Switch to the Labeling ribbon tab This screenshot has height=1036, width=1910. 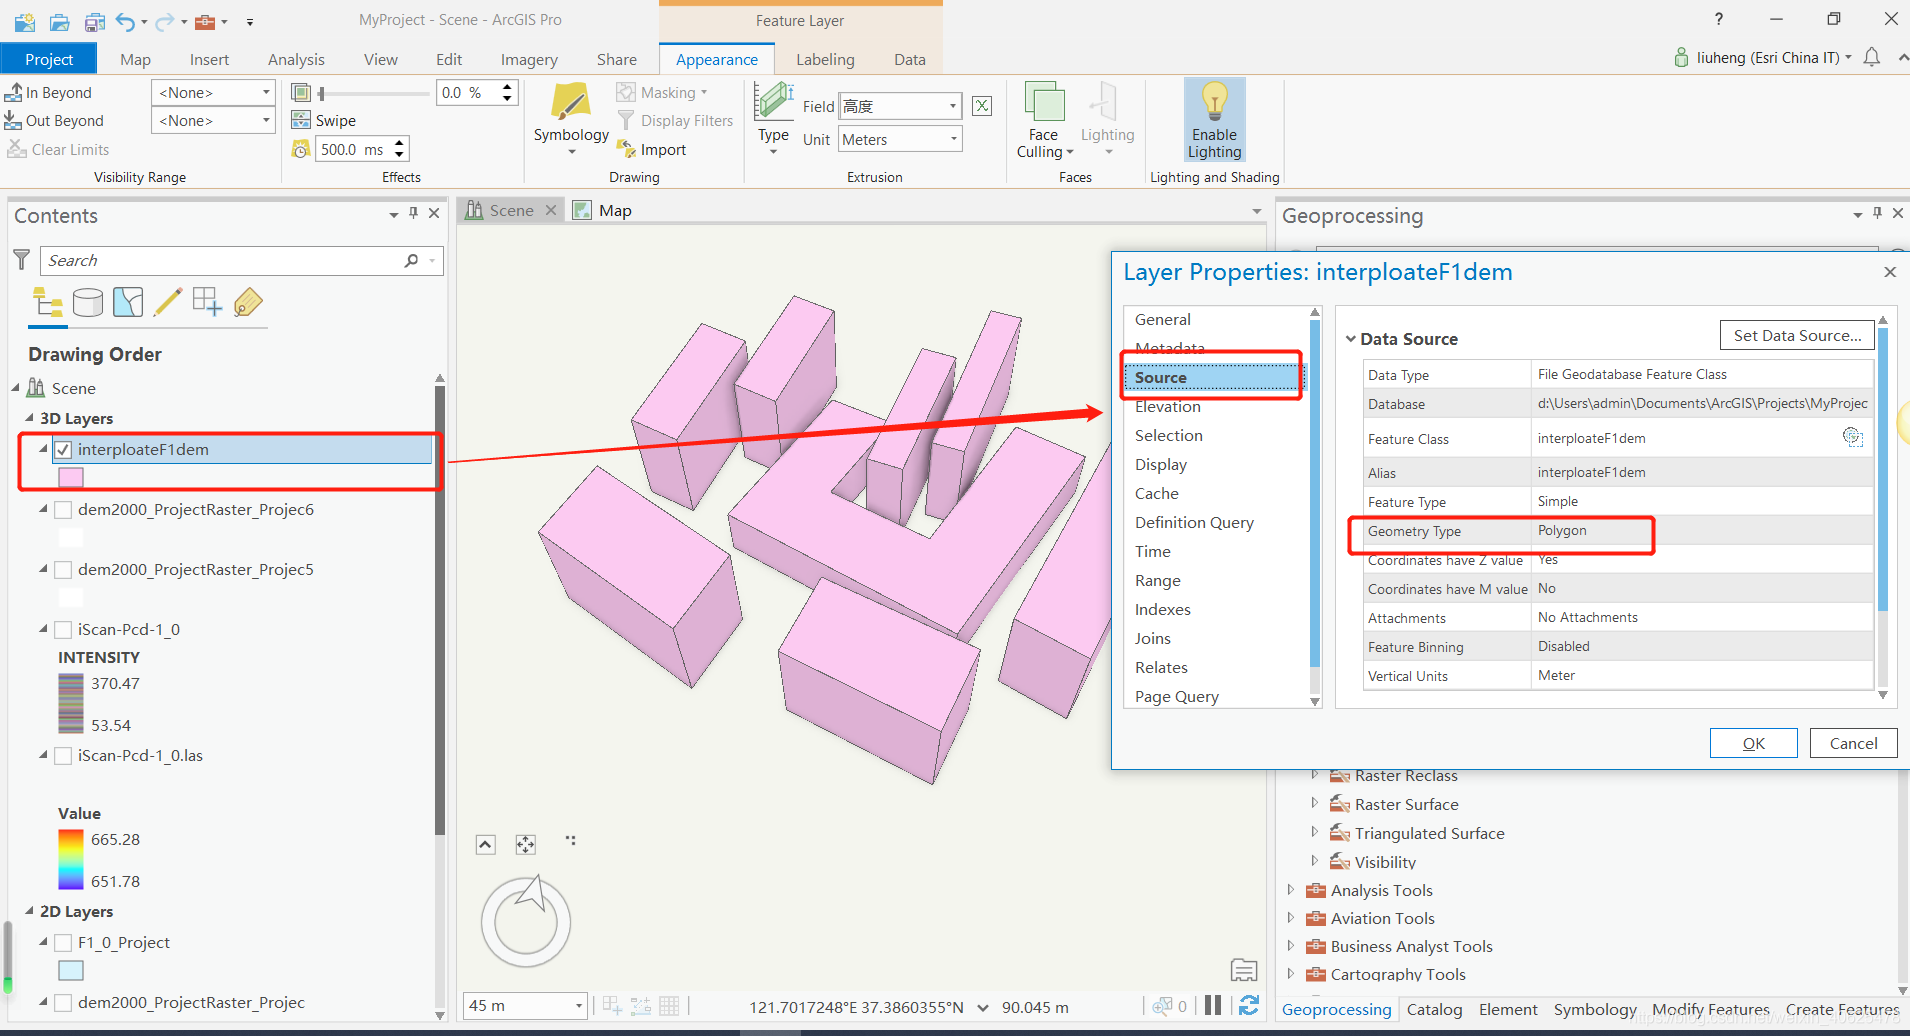[x=824, y=59]
